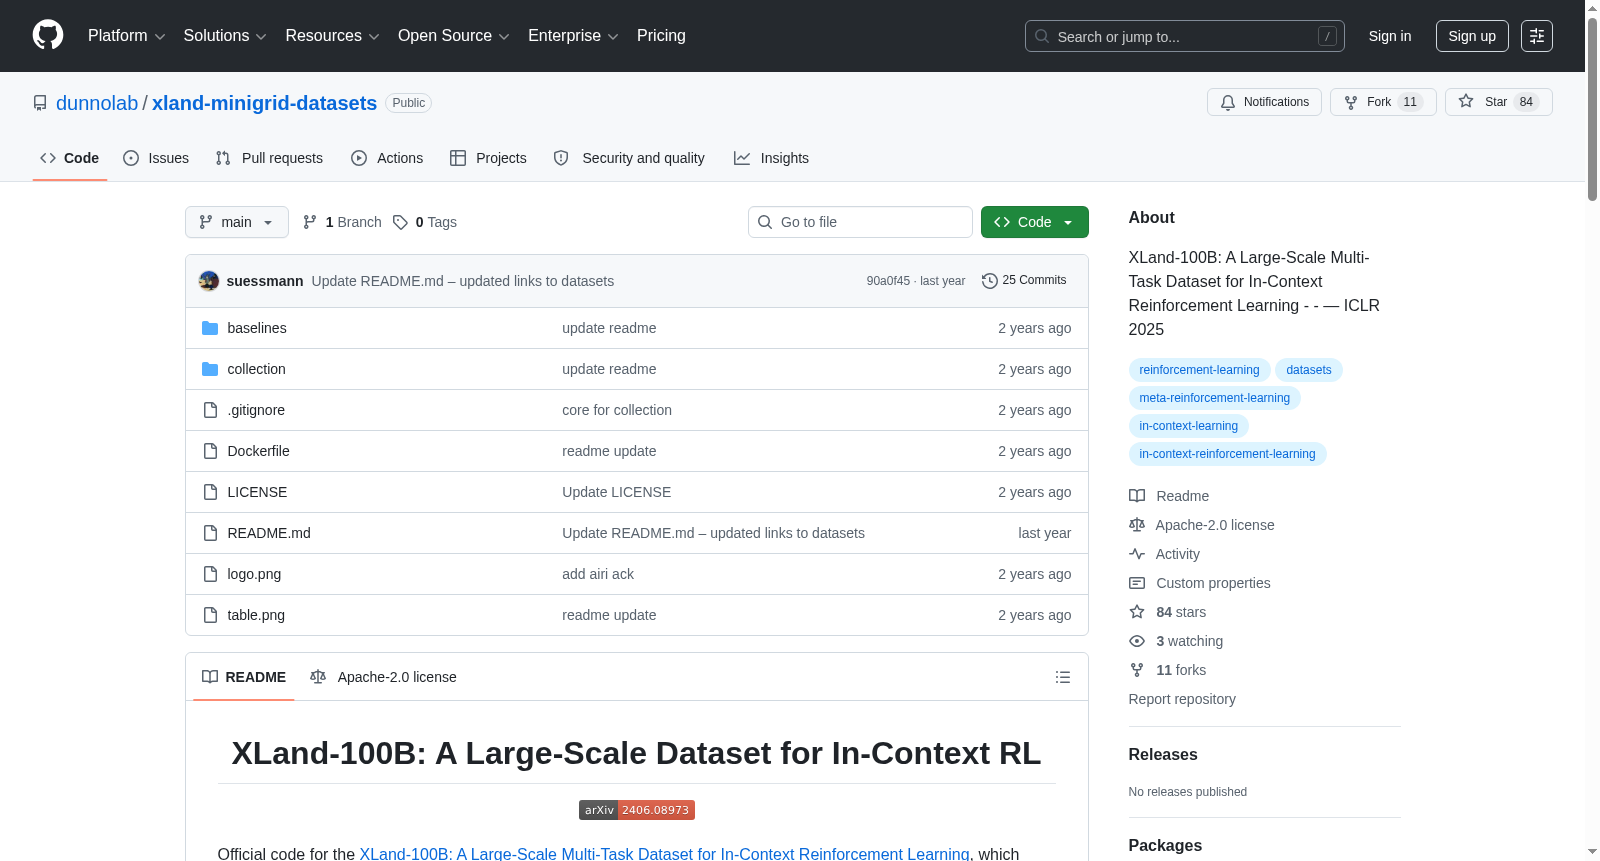Open the README.md file name
This screenshot has width=1600, height=861.
[x=269, y=533]
